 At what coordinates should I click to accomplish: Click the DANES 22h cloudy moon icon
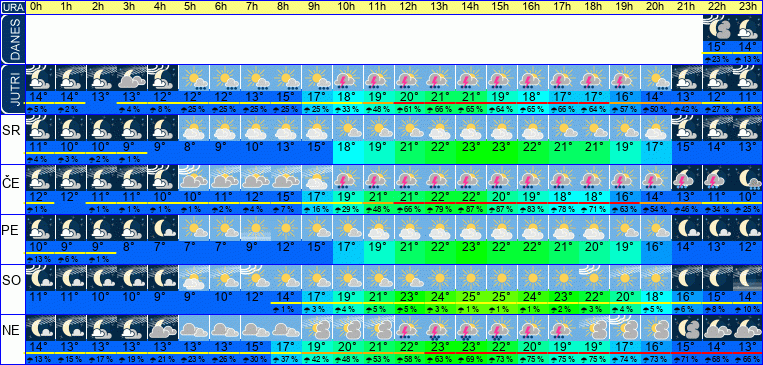point(717,28)
